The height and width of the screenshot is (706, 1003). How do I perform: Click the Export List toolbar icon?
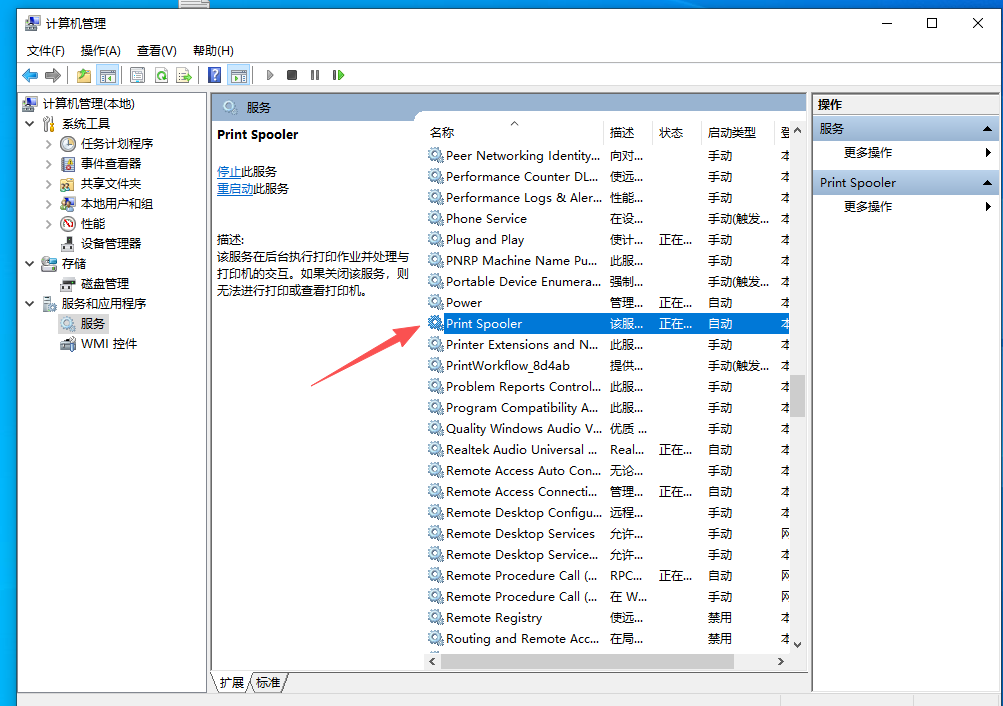(184, 75)
